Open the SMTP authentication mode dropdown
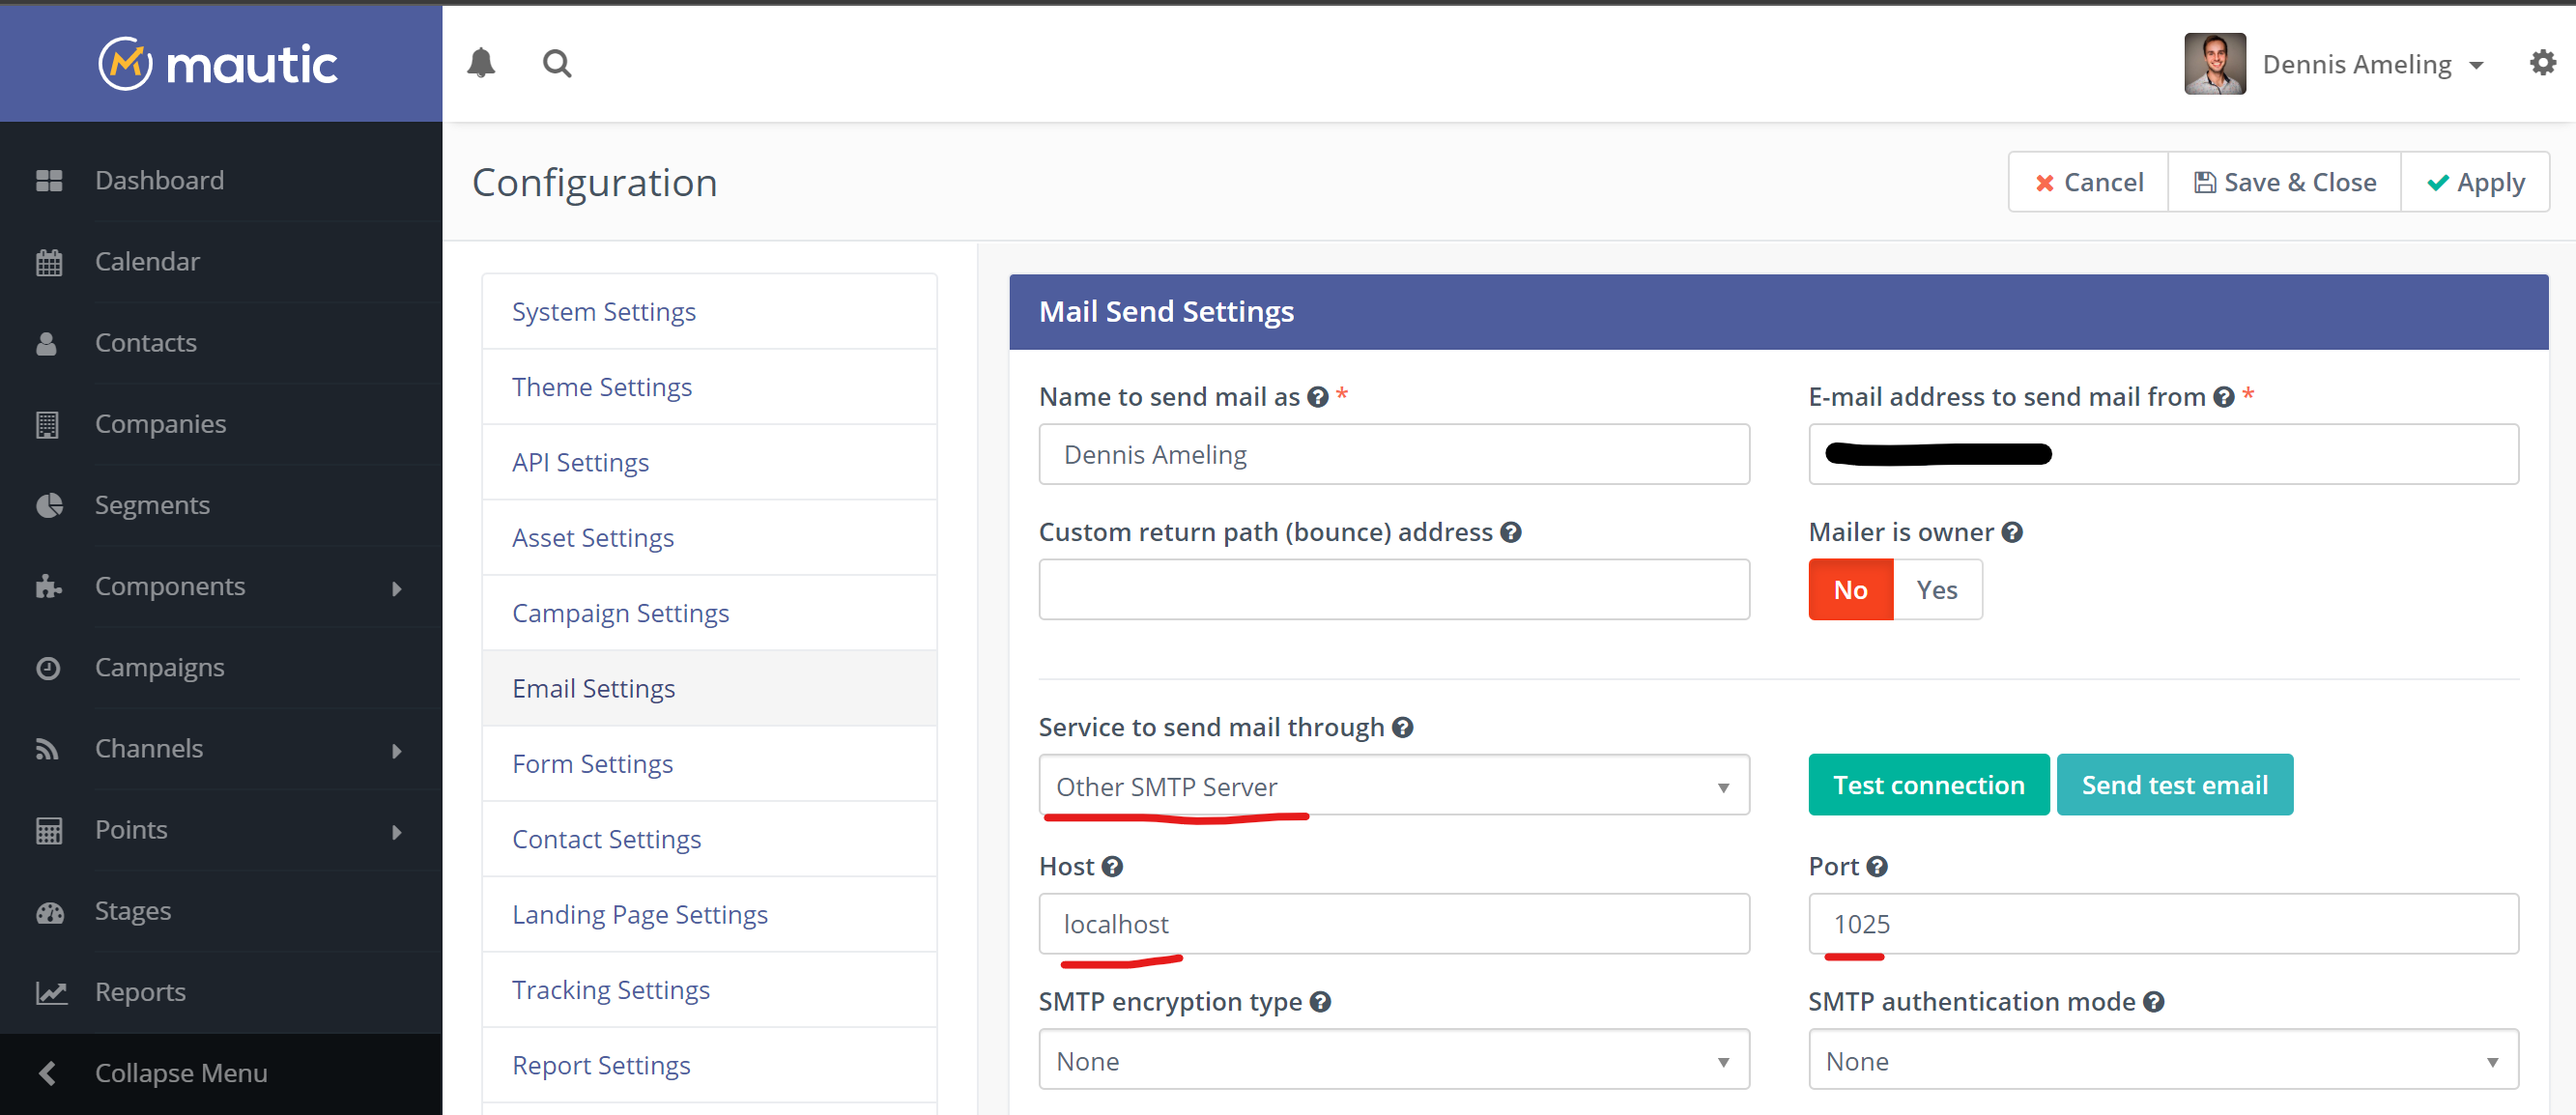The image size is (2576, 1115). pyautogui.click(x=2163, y=1060)
